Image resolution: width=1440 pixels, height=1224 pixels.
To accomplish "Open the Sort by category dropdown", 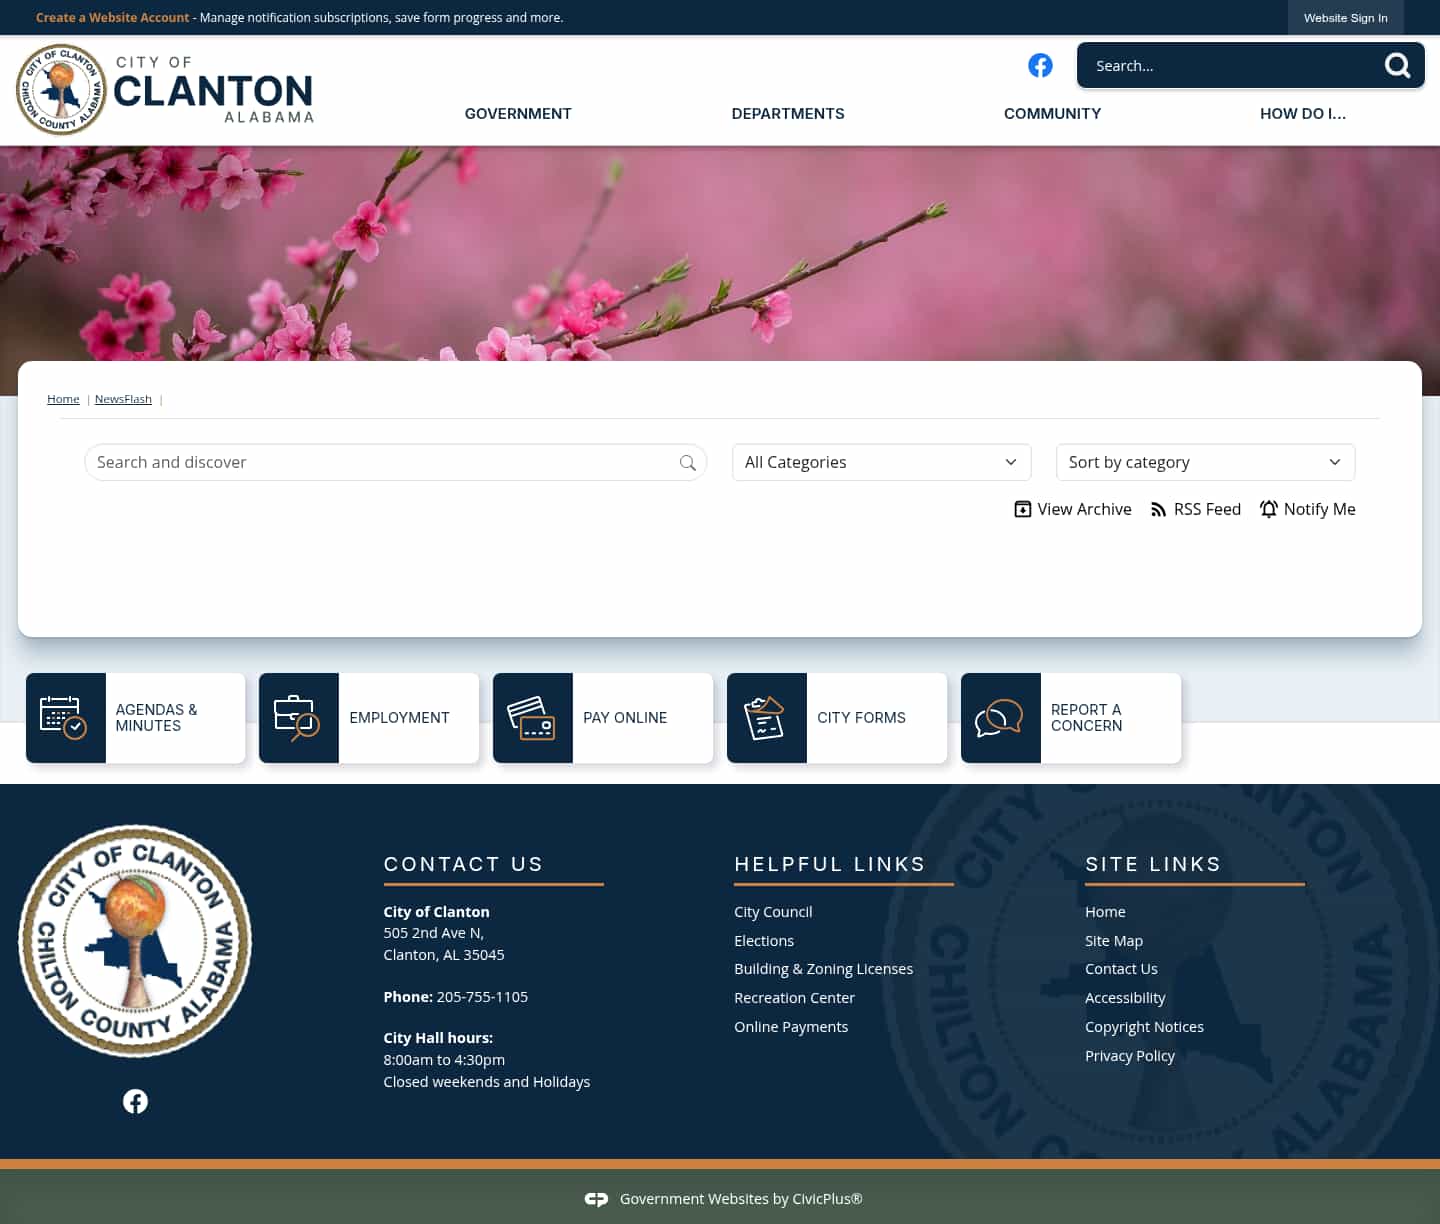I will tap(1205, 462).
